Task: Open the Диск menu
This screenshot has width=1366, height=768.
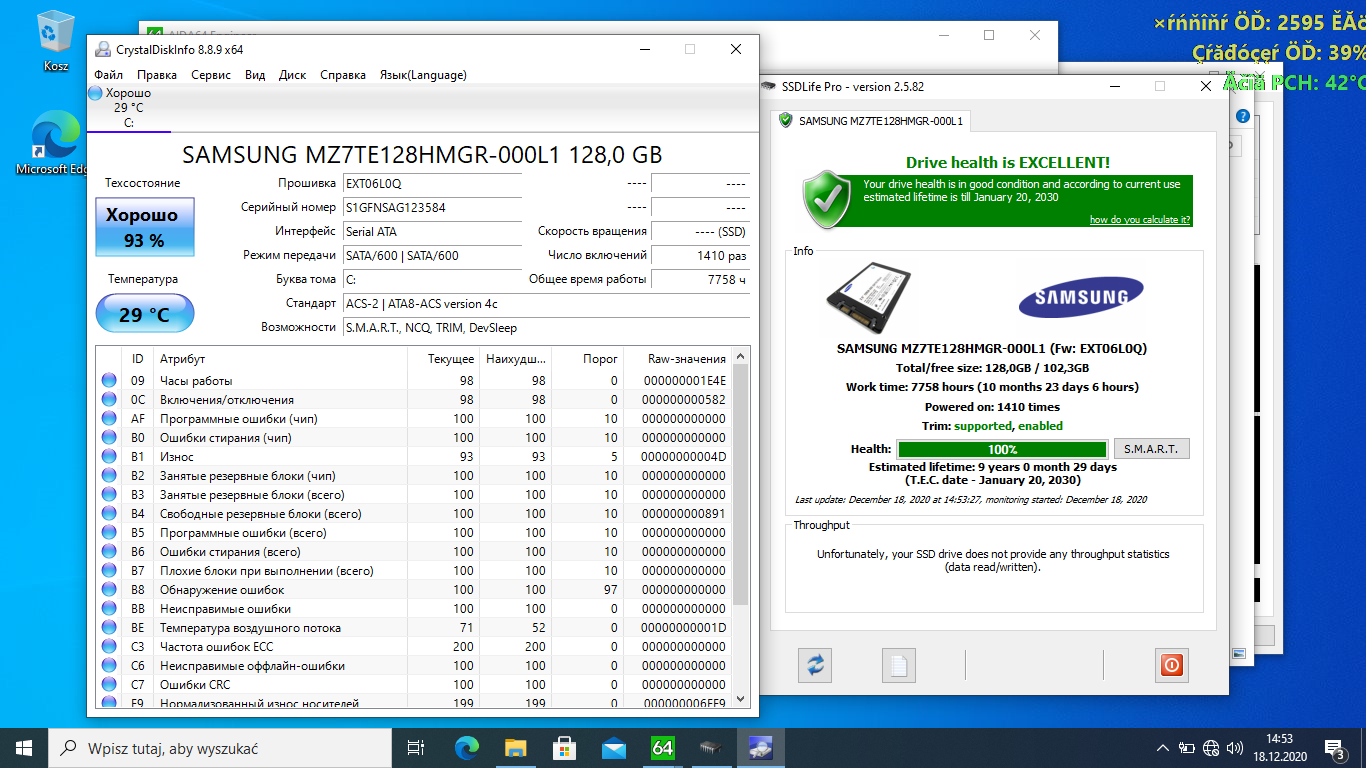Action: click(293, 75)
